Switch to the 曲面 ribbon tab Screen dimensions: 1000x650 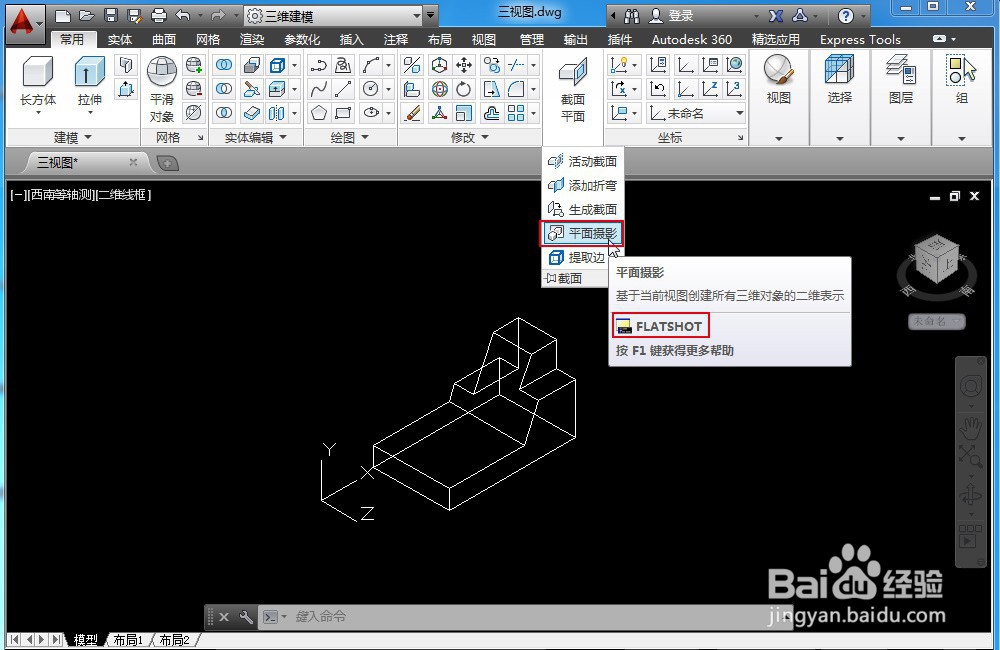pos(164,40)
